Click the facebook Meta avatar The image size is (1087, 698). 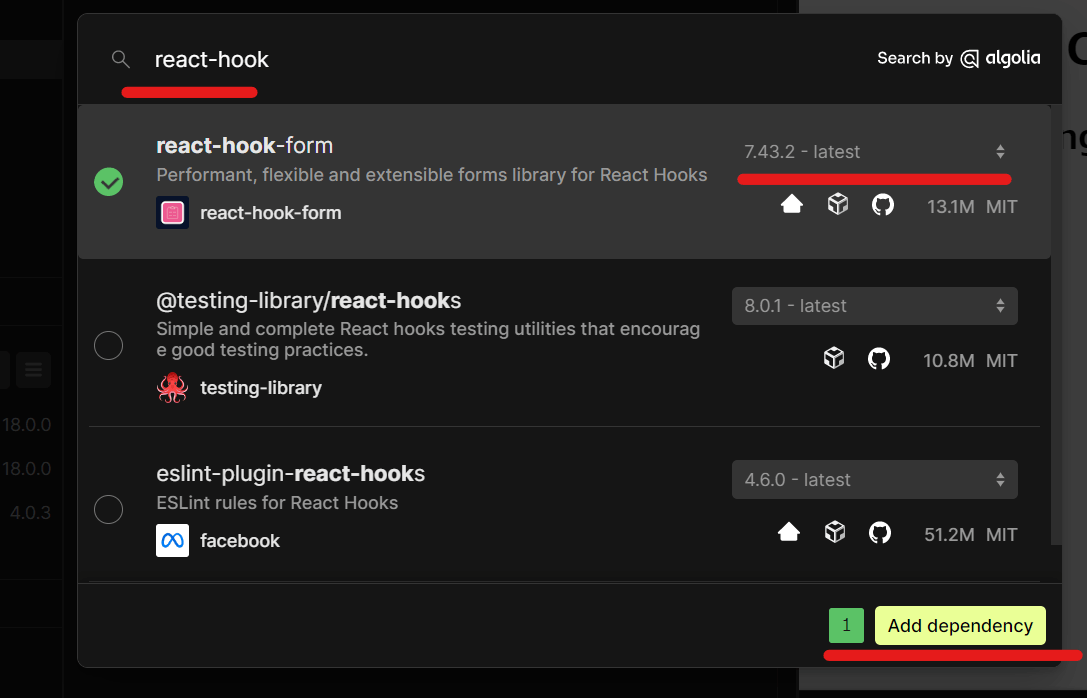coord(173,541)
